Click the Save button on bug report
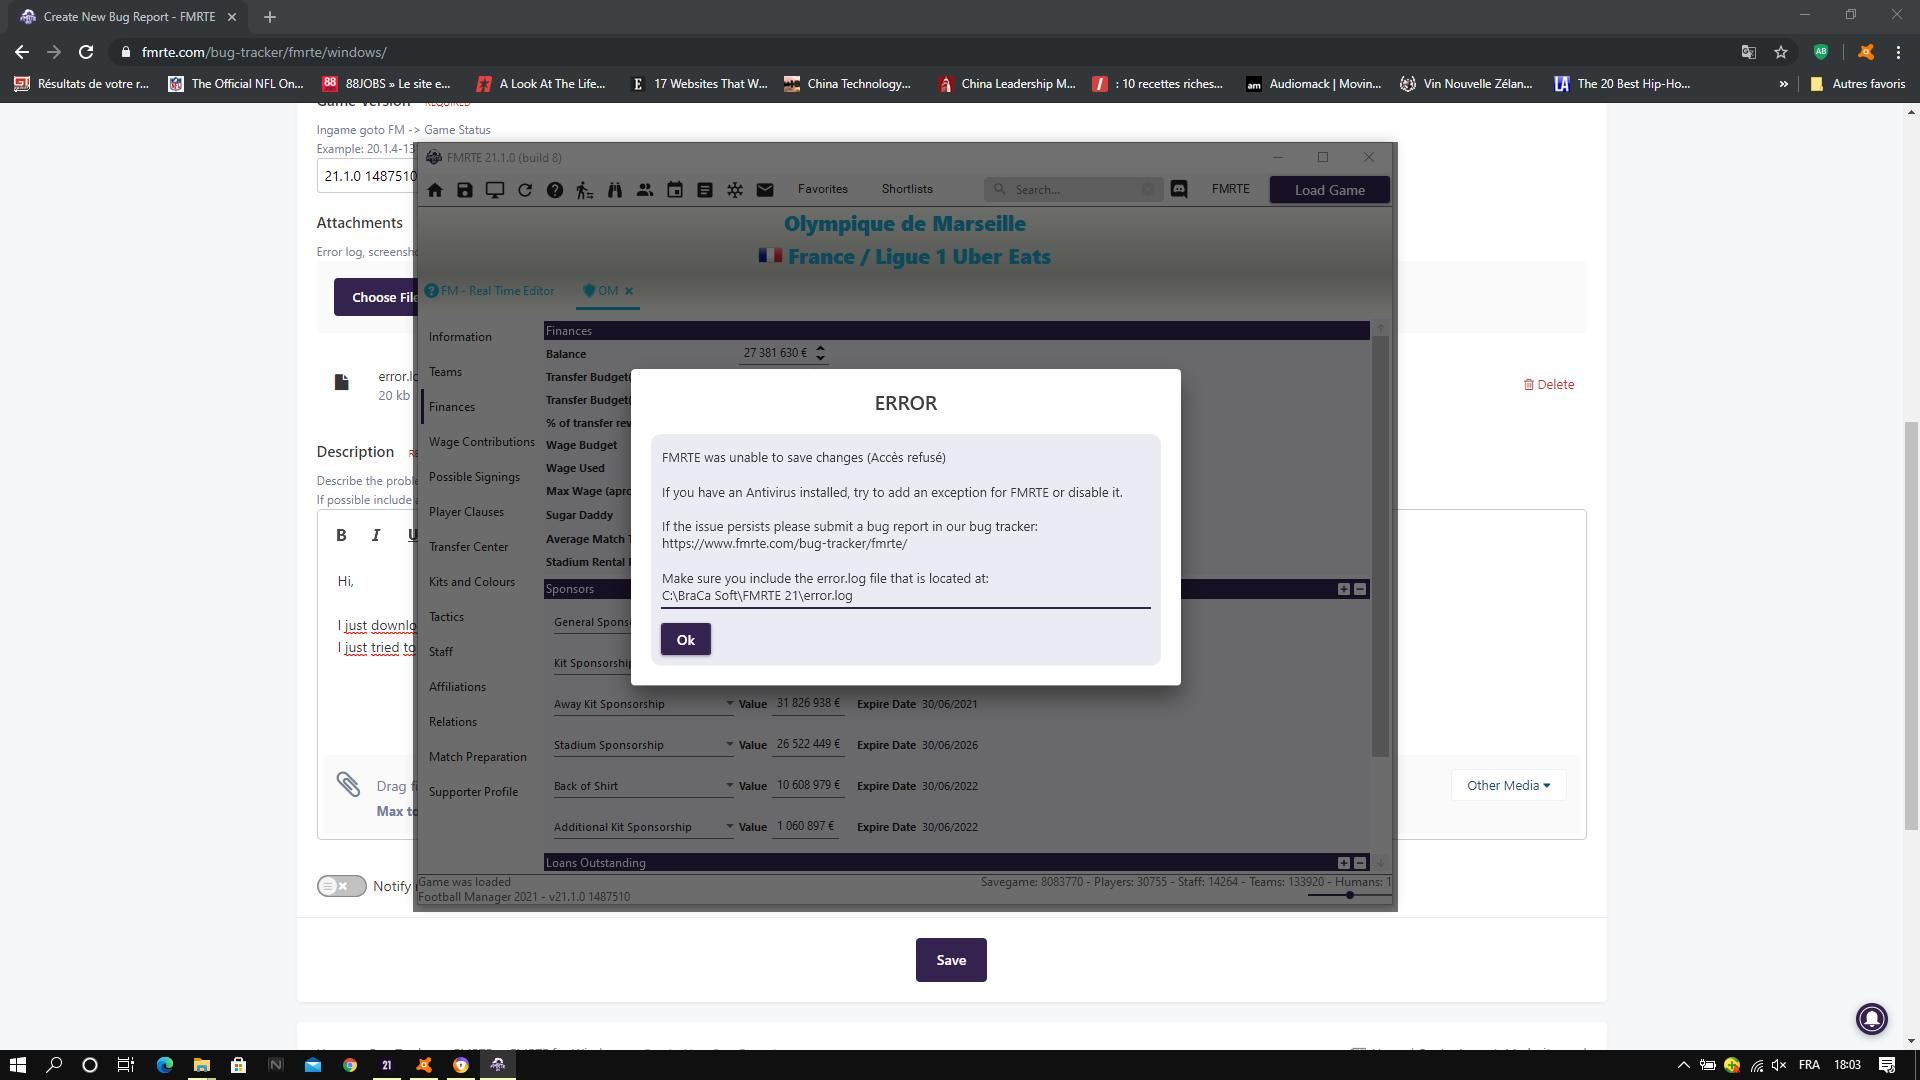1920x1080 pixels. (951, 960)
